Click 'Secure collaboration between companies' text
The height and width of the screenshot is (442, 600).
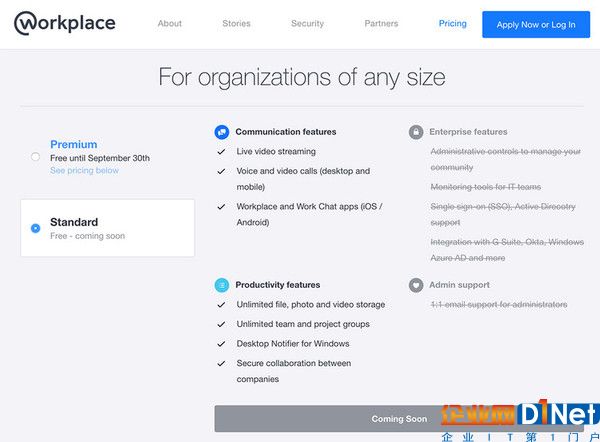tap(293, 371)
